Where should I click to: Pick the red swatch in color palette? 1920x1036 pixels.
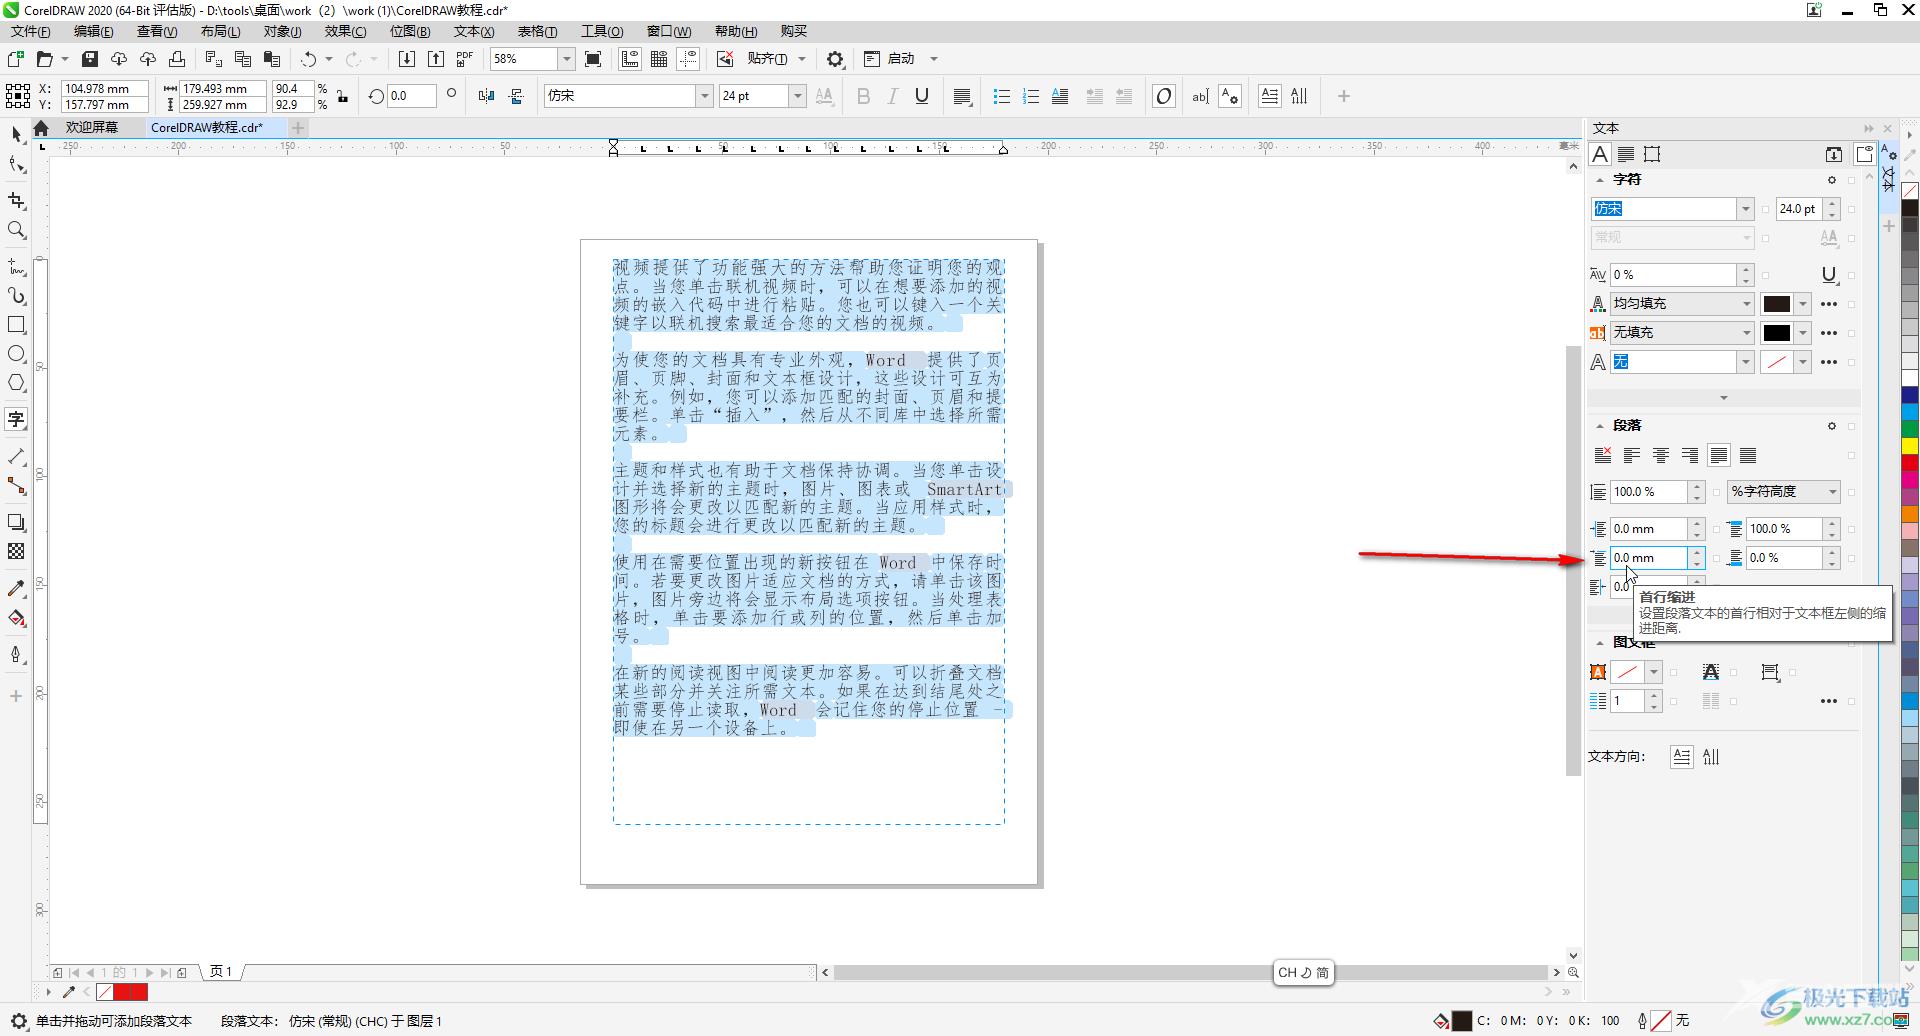[x=1910, y=461]
